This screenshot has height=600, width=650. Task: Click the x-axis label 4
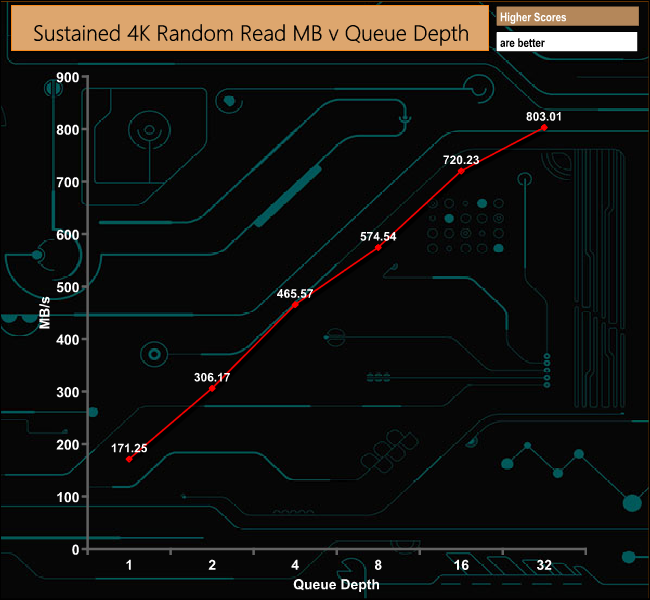click(x=295, y=565)
